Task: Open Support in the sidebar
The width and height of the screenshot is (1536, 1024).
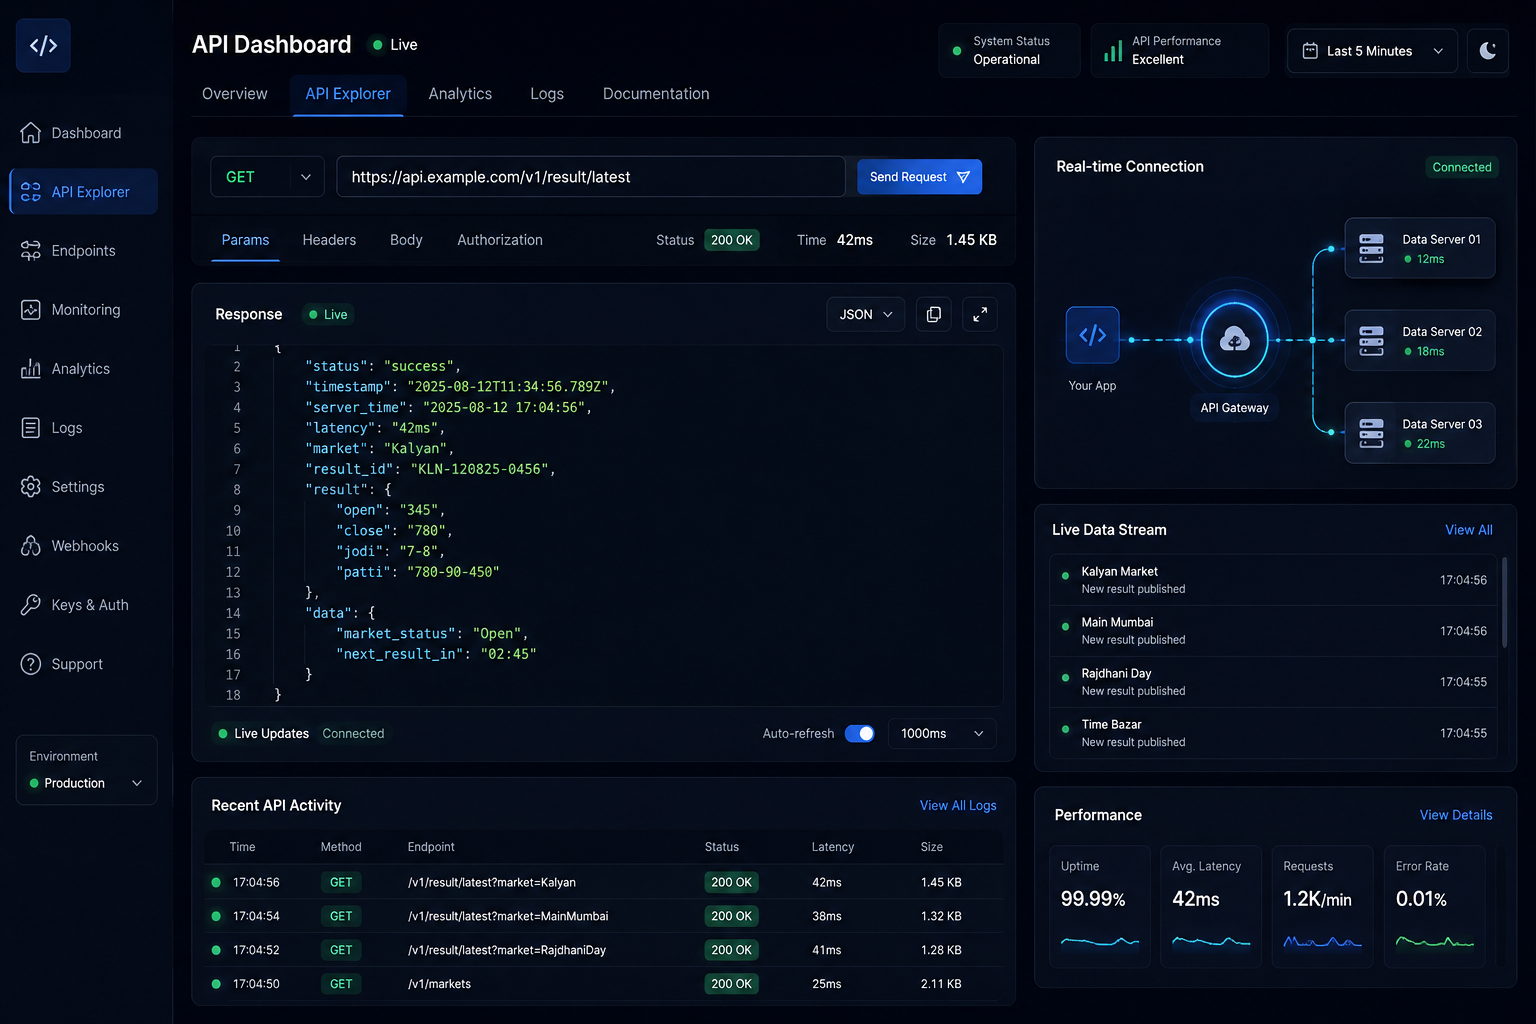Action: click(x=84, y=664)
